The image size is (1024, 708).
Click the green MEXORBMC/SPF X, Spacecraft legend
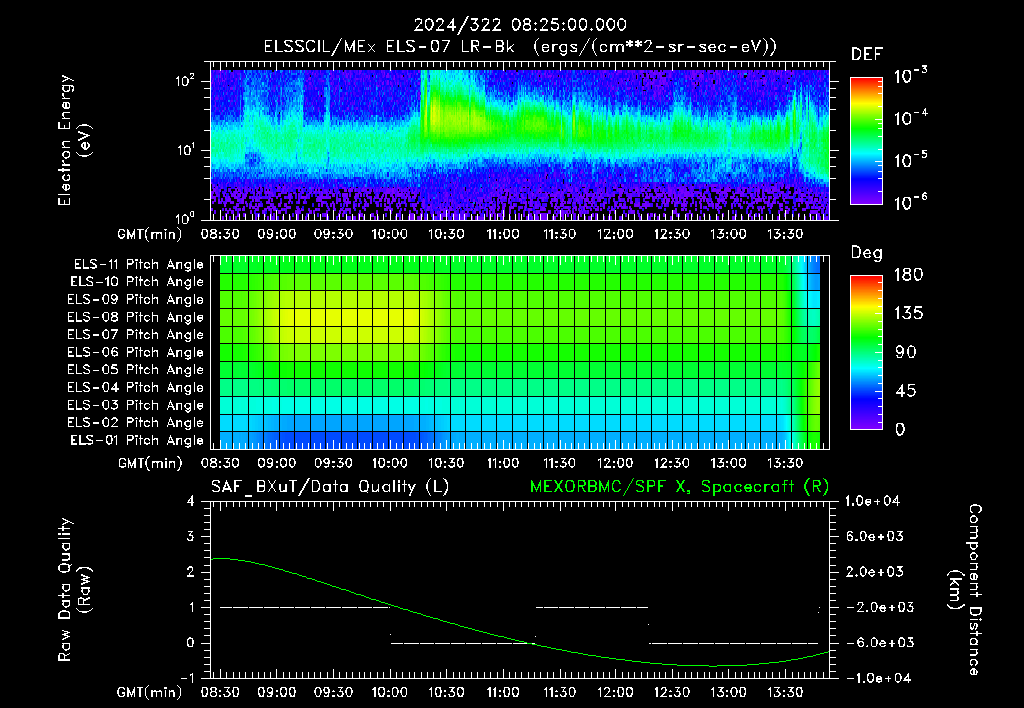tap(679, 487)
